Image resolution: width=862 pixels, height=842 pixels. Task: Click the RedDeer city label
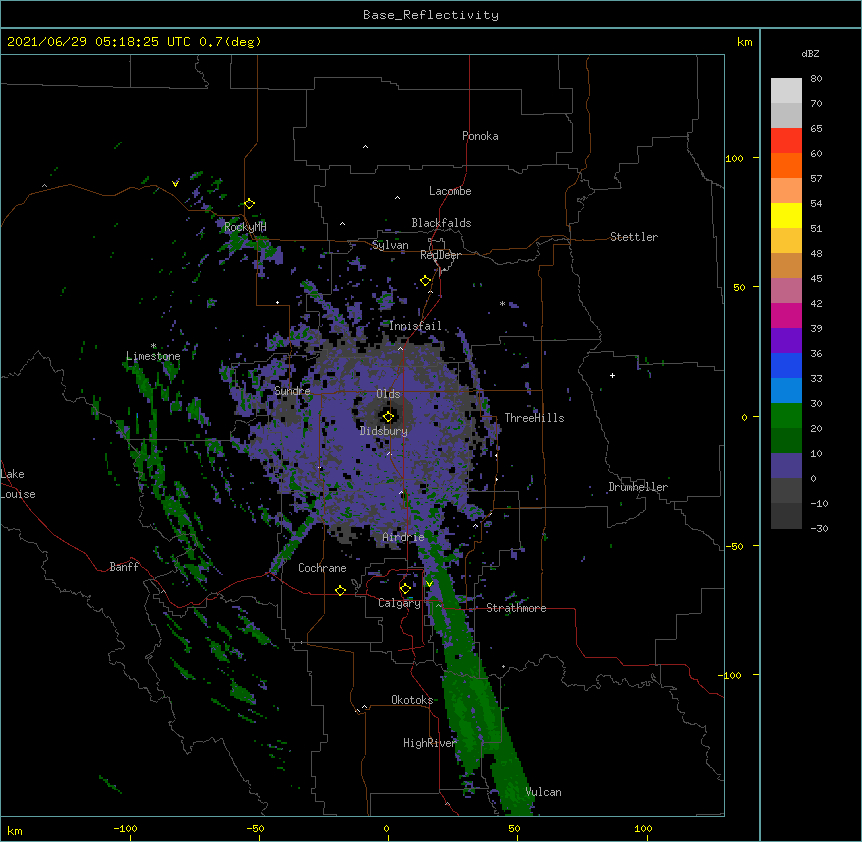(x=440, y=255)
